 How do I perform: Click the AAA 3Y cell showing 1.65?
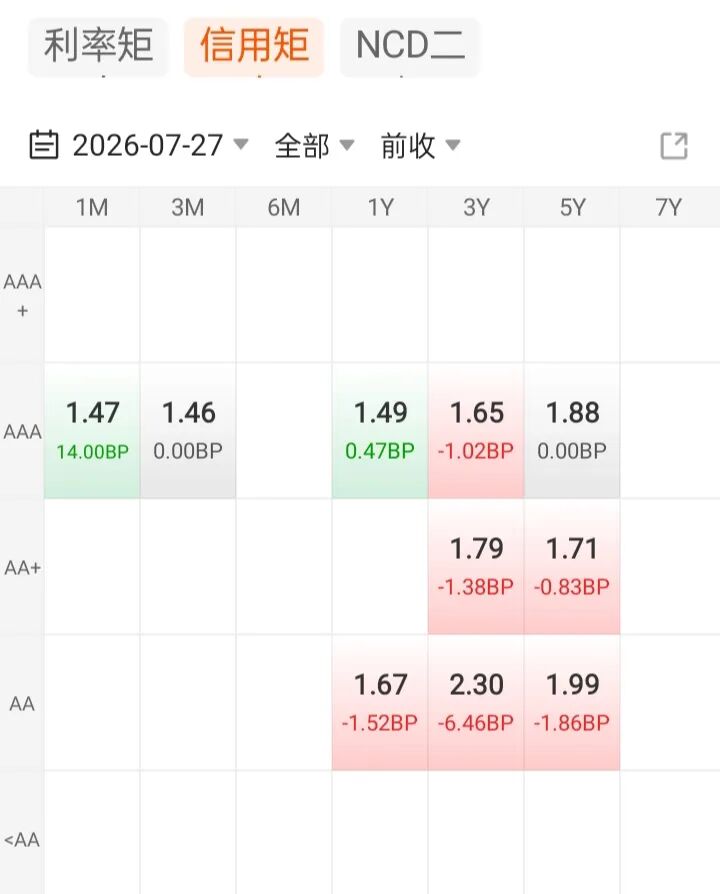pos(476,430)
